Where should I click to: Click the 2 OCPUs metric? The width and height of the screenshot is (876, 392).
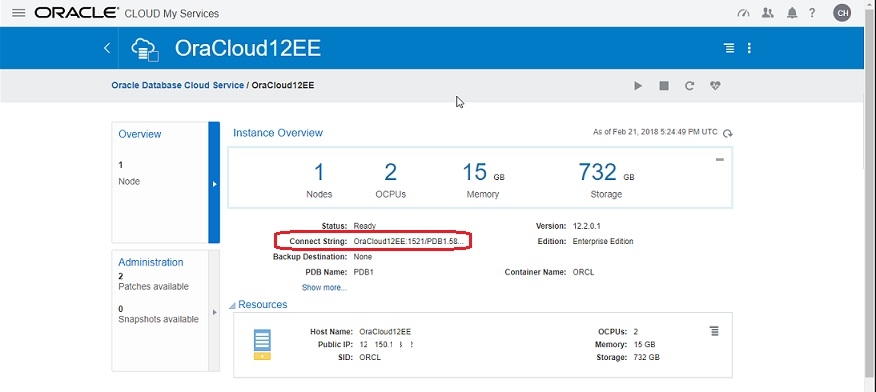[x=391, y=180]
